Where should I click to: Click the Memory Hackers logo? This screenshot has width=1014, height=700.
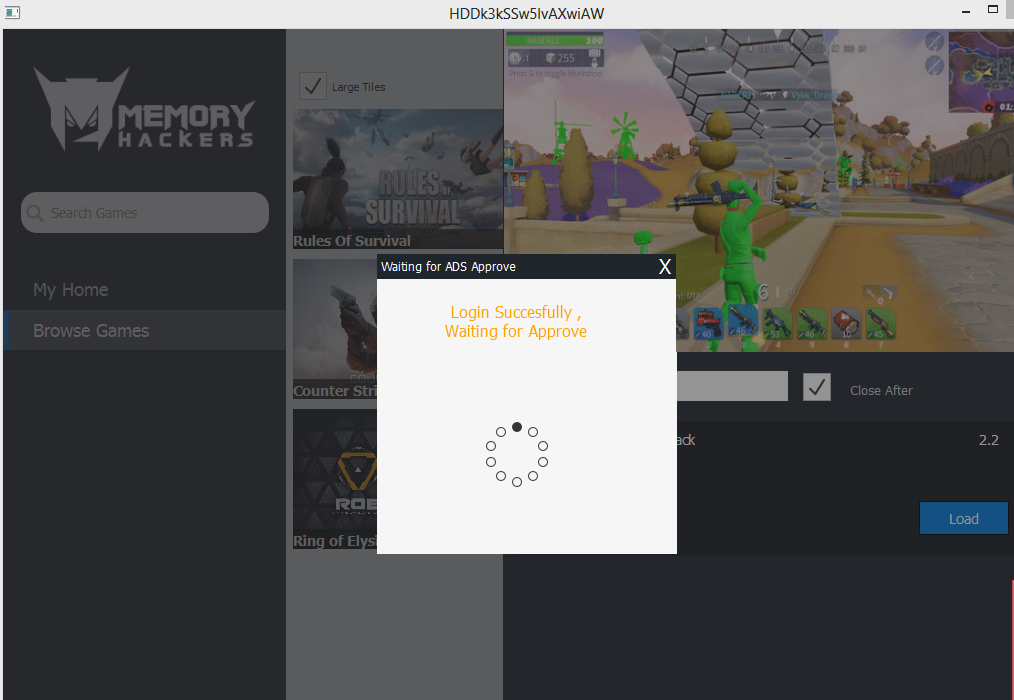[x=145, y=109]
